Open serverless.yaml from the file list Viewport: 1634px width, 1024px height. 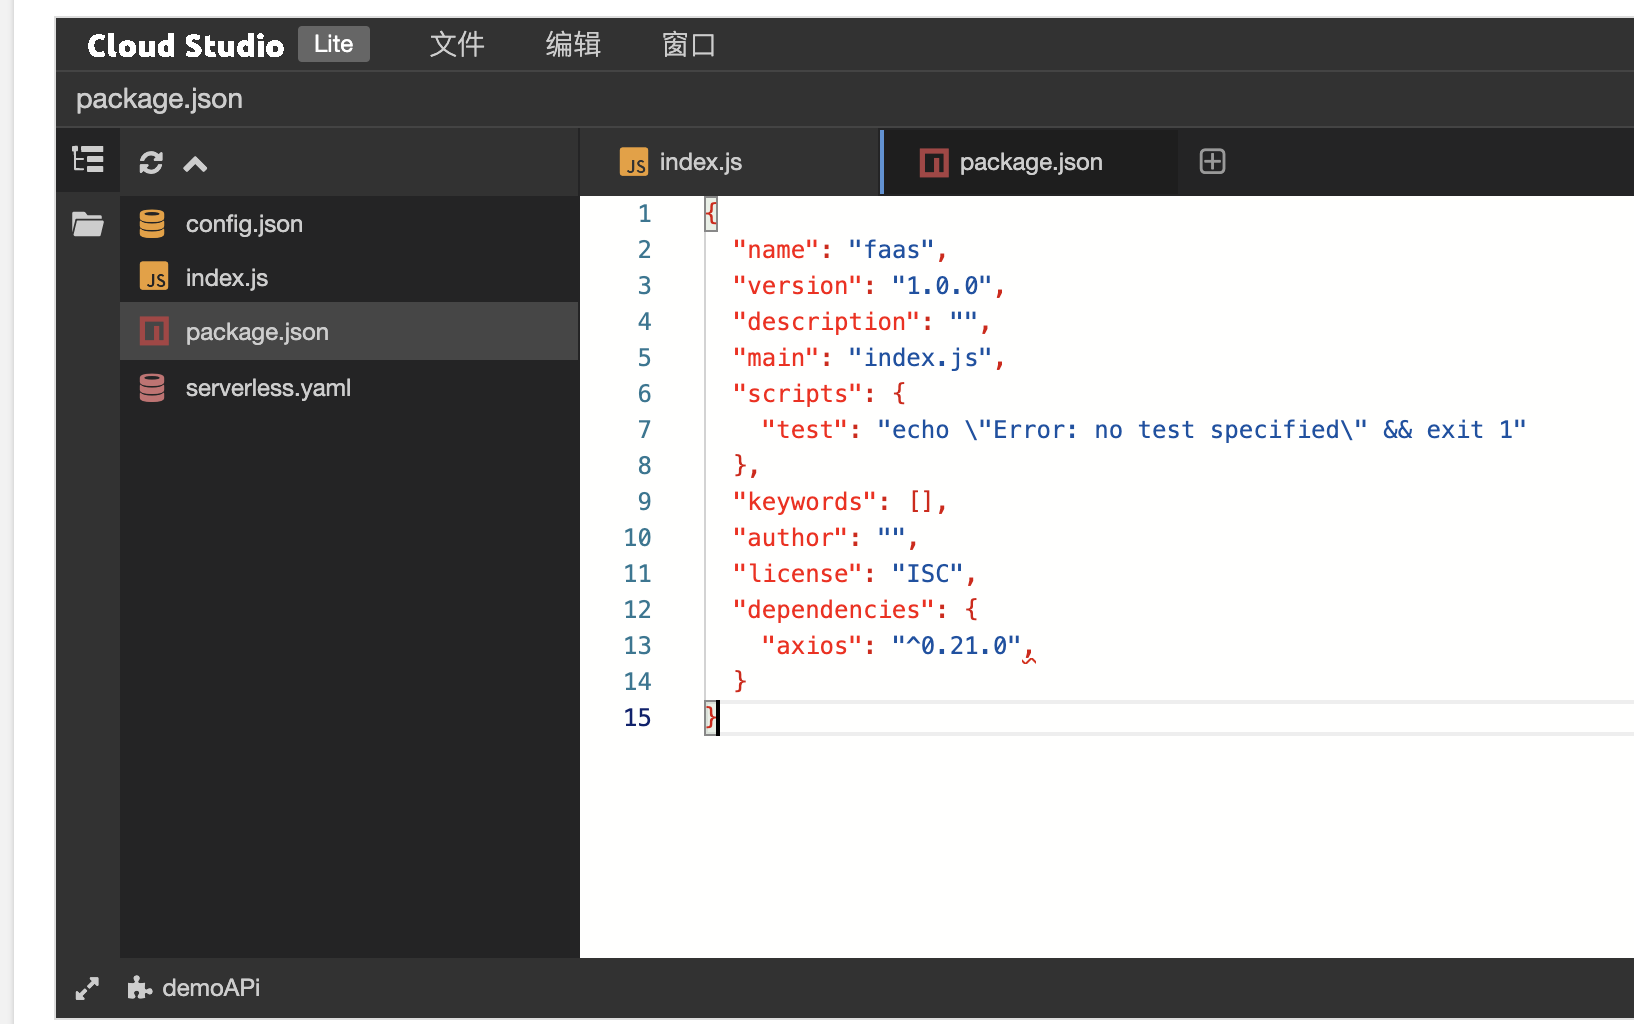click(268, 388)
